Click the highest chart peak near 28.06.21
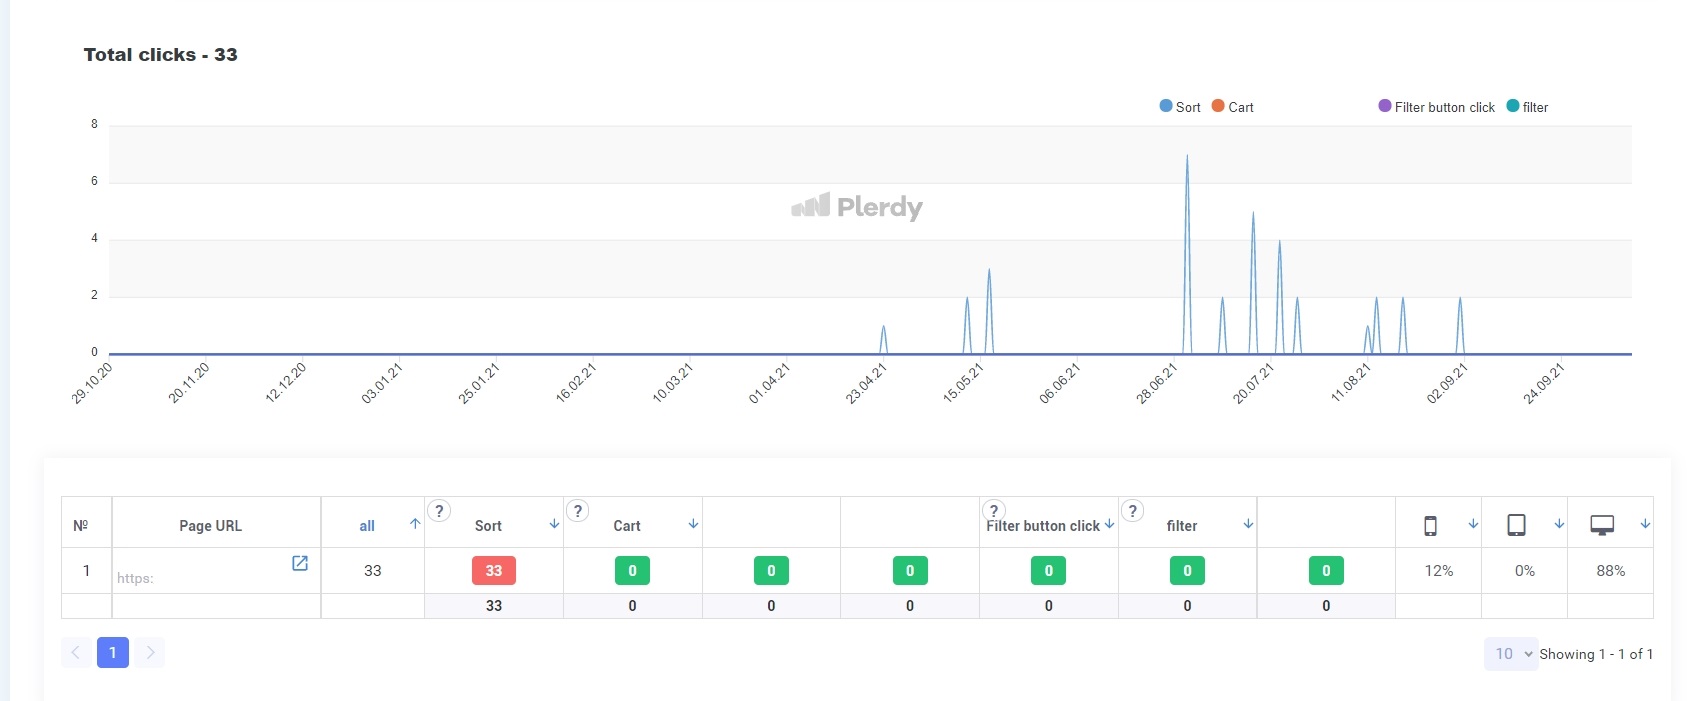 click(x=1187, y=157)
